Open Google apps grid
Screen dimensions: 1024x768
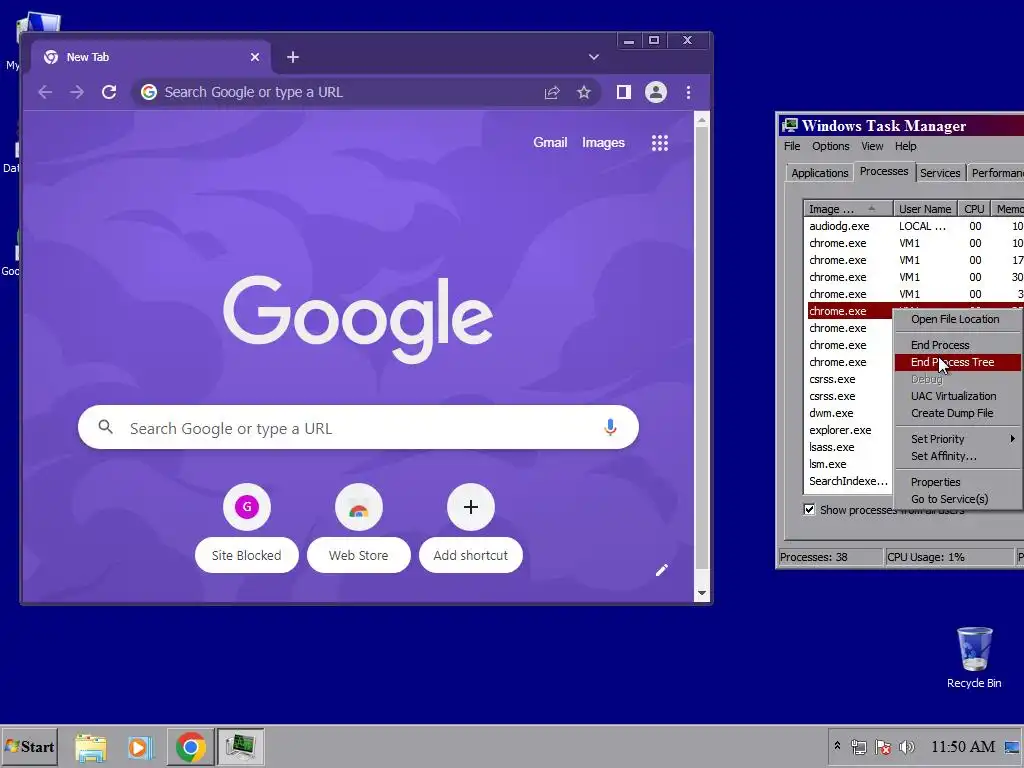[660, 143]
